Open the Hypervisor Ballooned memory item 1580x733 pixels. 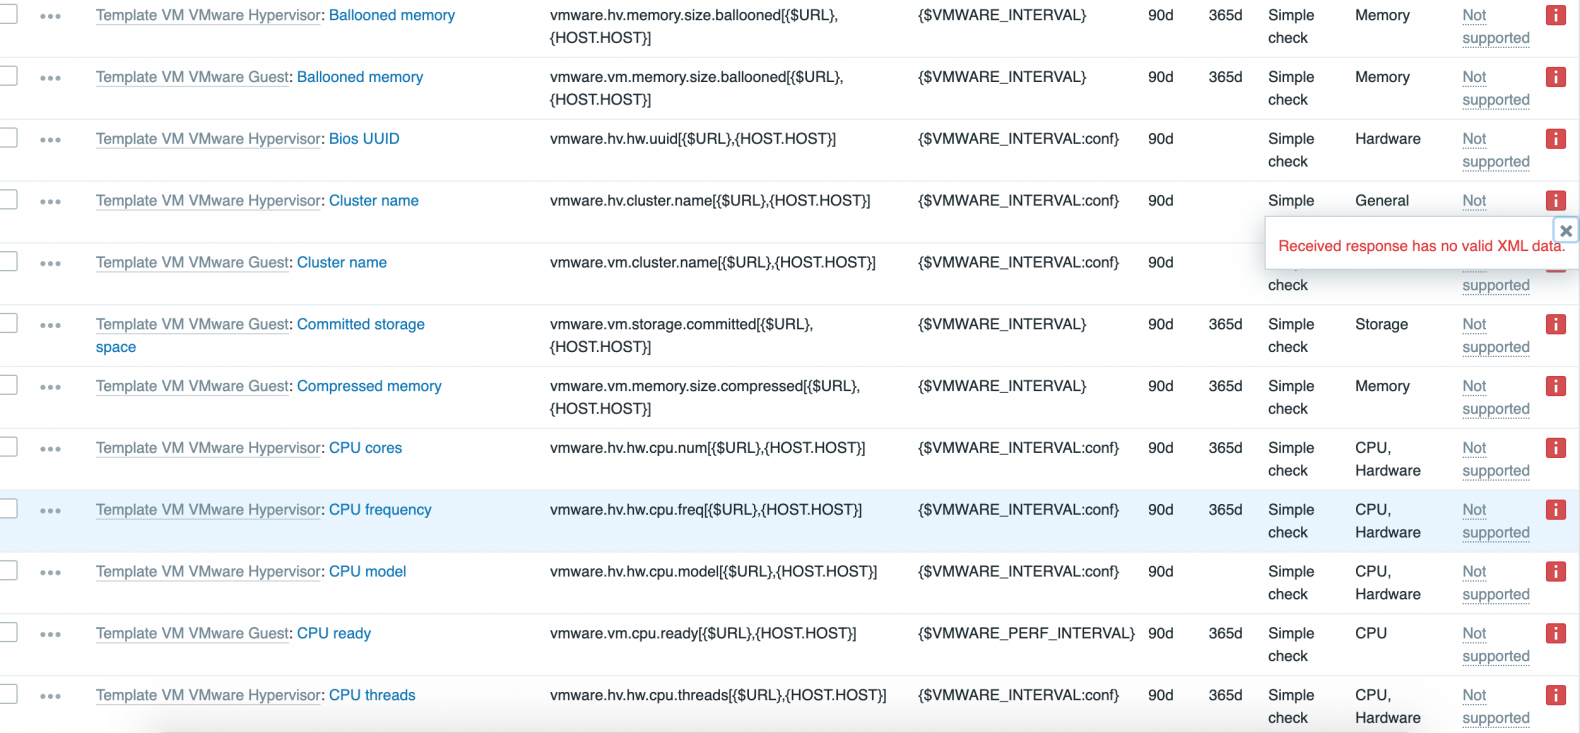click(x=392, y=15)
